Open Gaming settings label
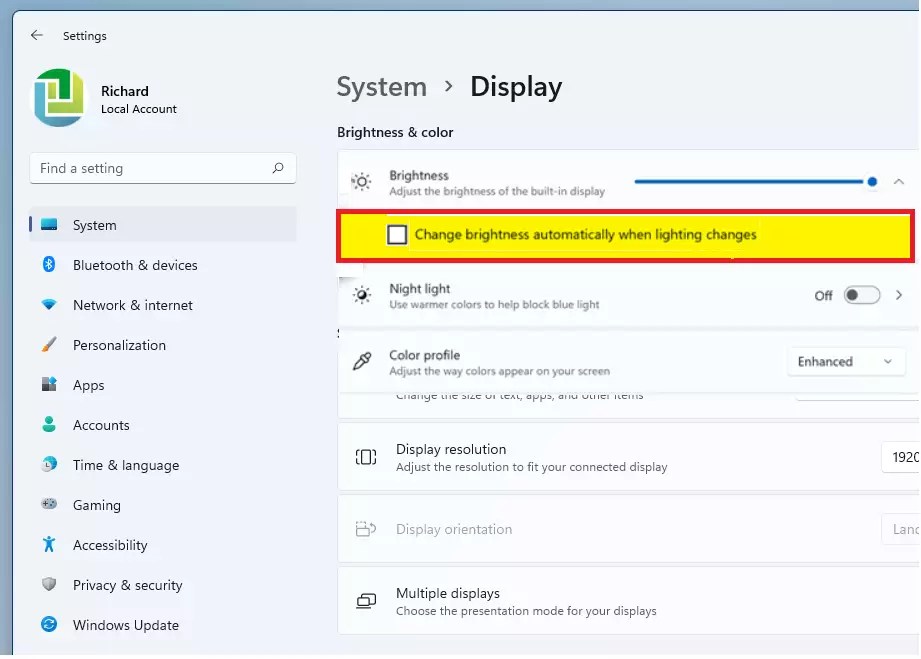Image resolution: width=921 pixels, height=659 pixels. coord(96,505)
